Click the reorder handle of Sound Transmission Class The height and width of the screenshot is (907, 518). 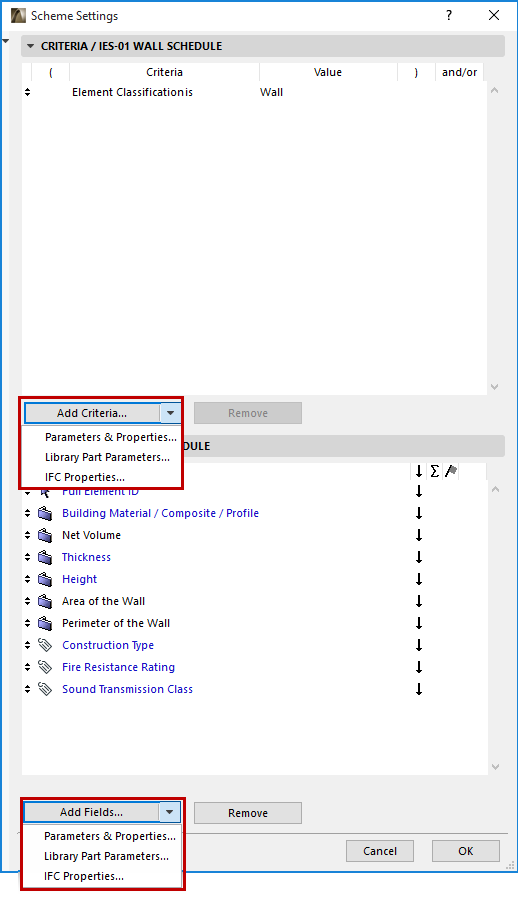(27, 689)
